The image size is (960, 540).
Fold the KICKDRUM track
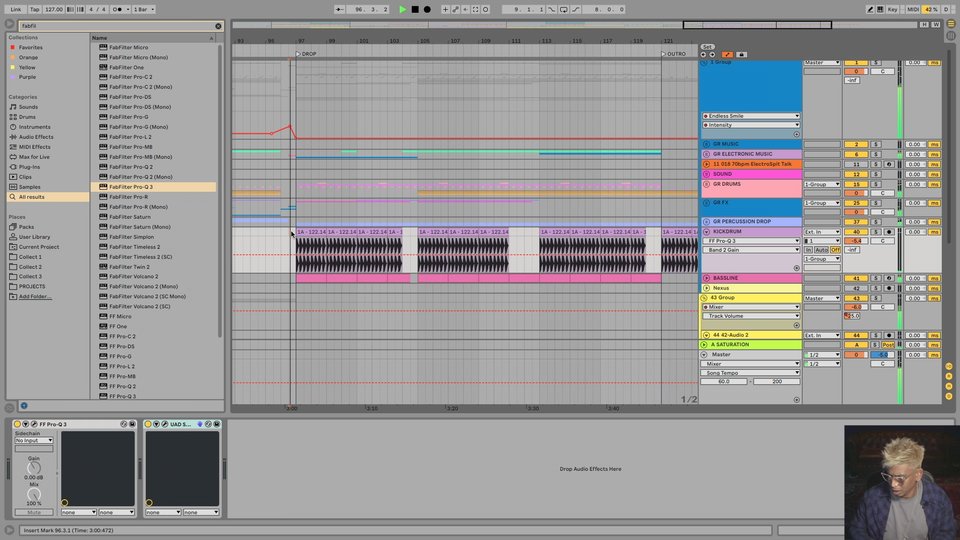pos(706,232)
